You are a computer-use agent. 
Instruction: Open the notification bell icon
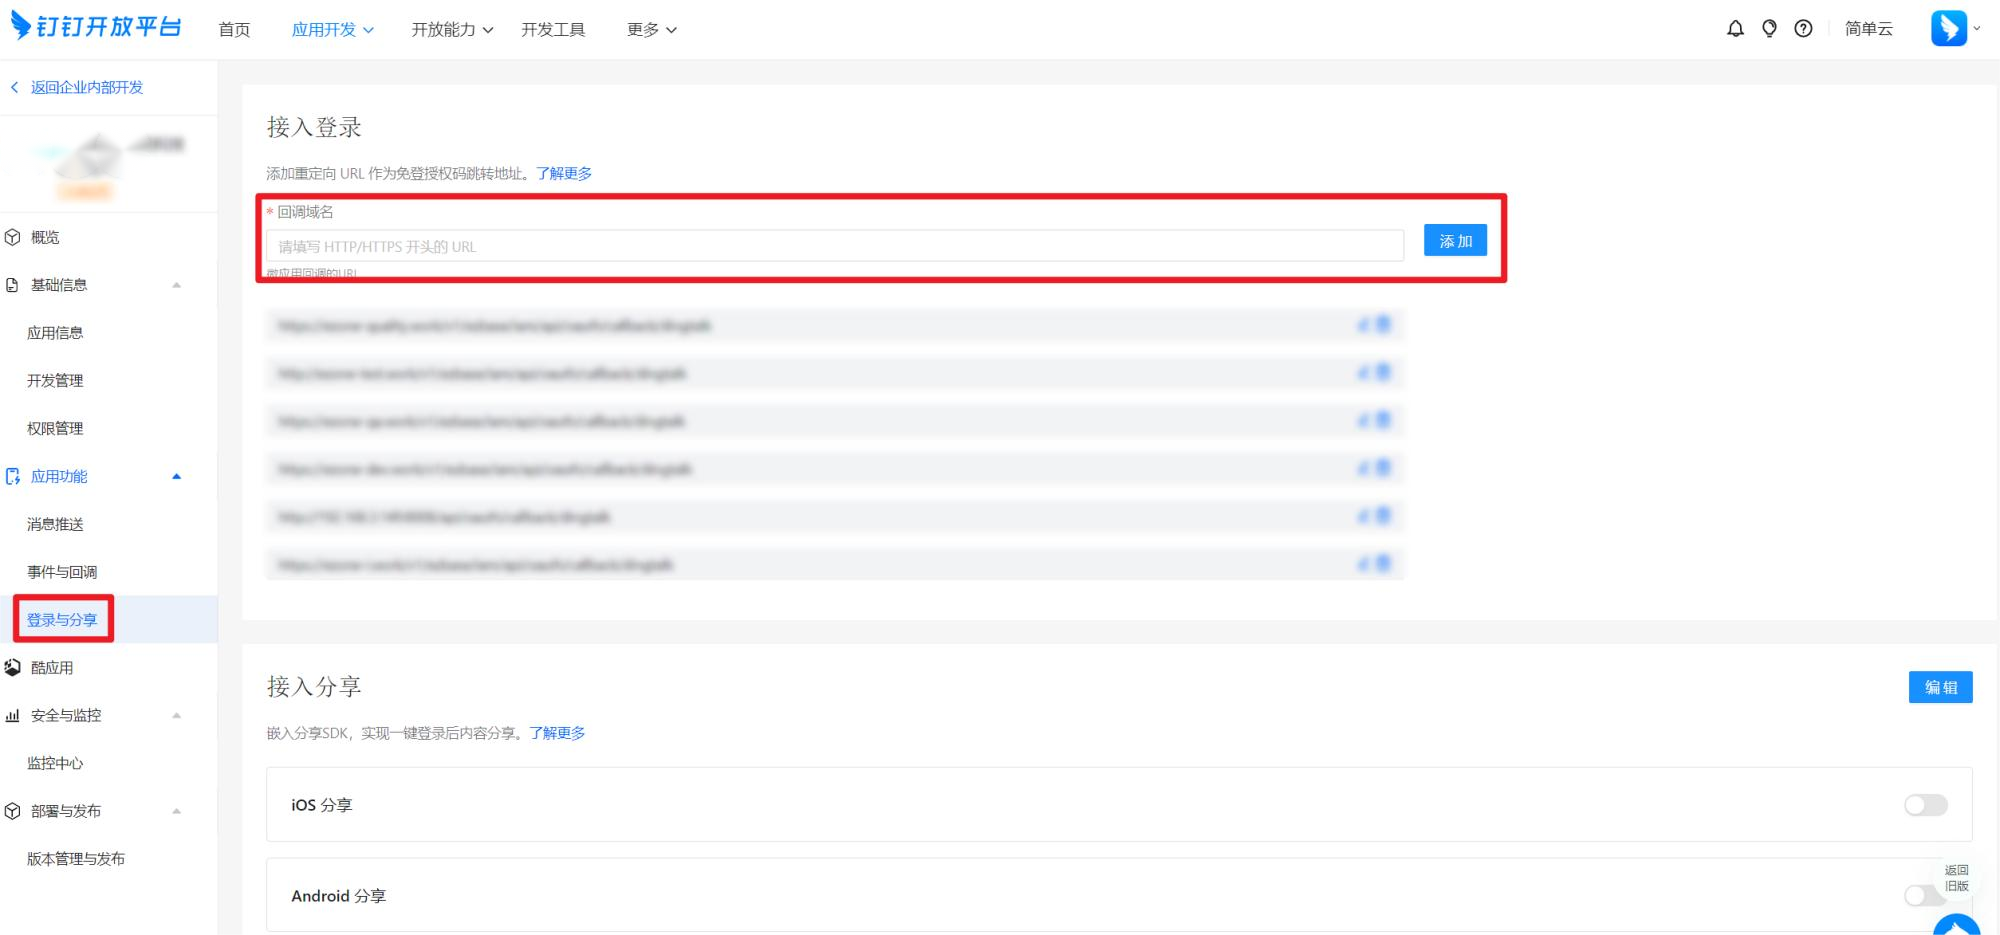(x=1735, y=29)
